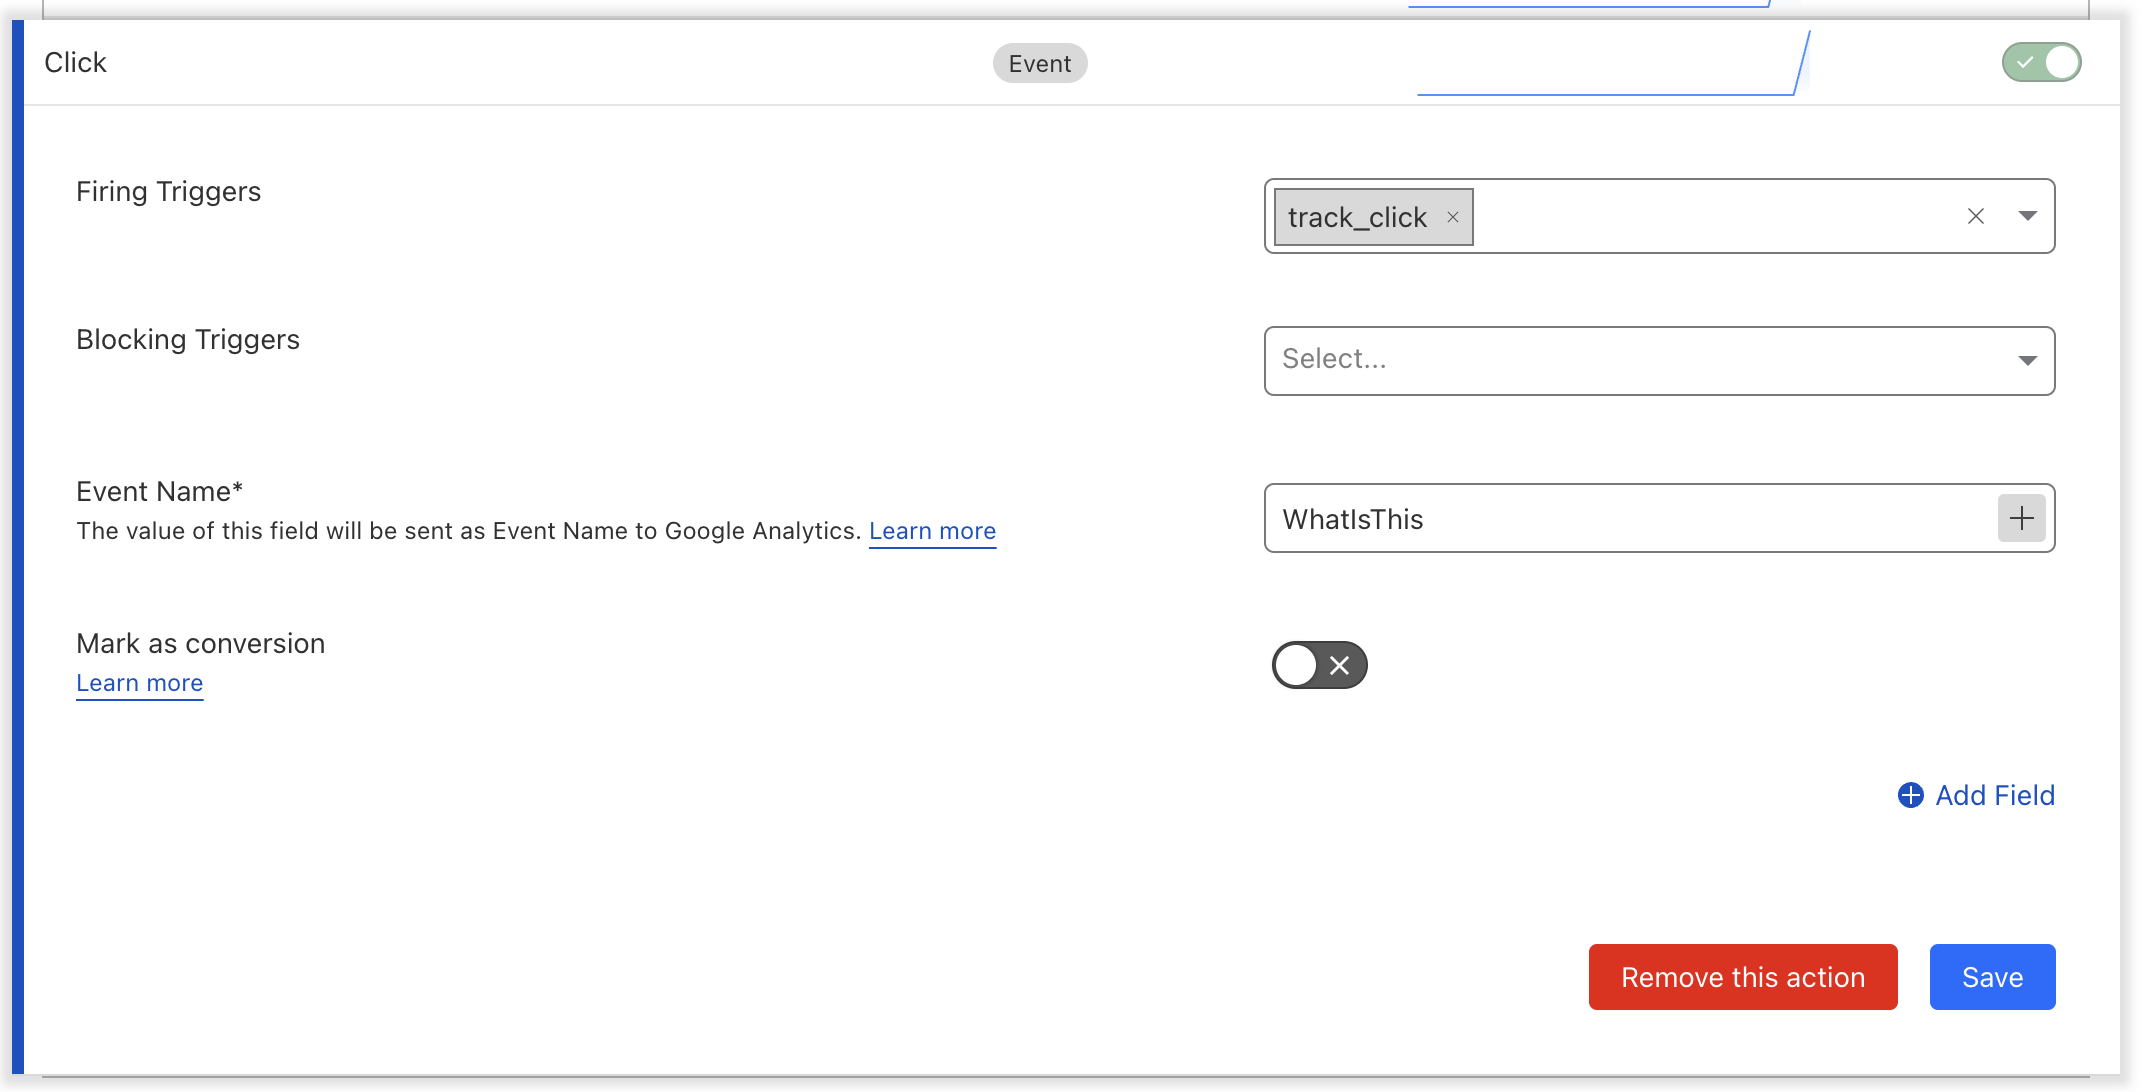The width and height of the screenshot is (2142, 1092).
Task: Open Learn more link under Mark as conversion
Action: point(140,683)
